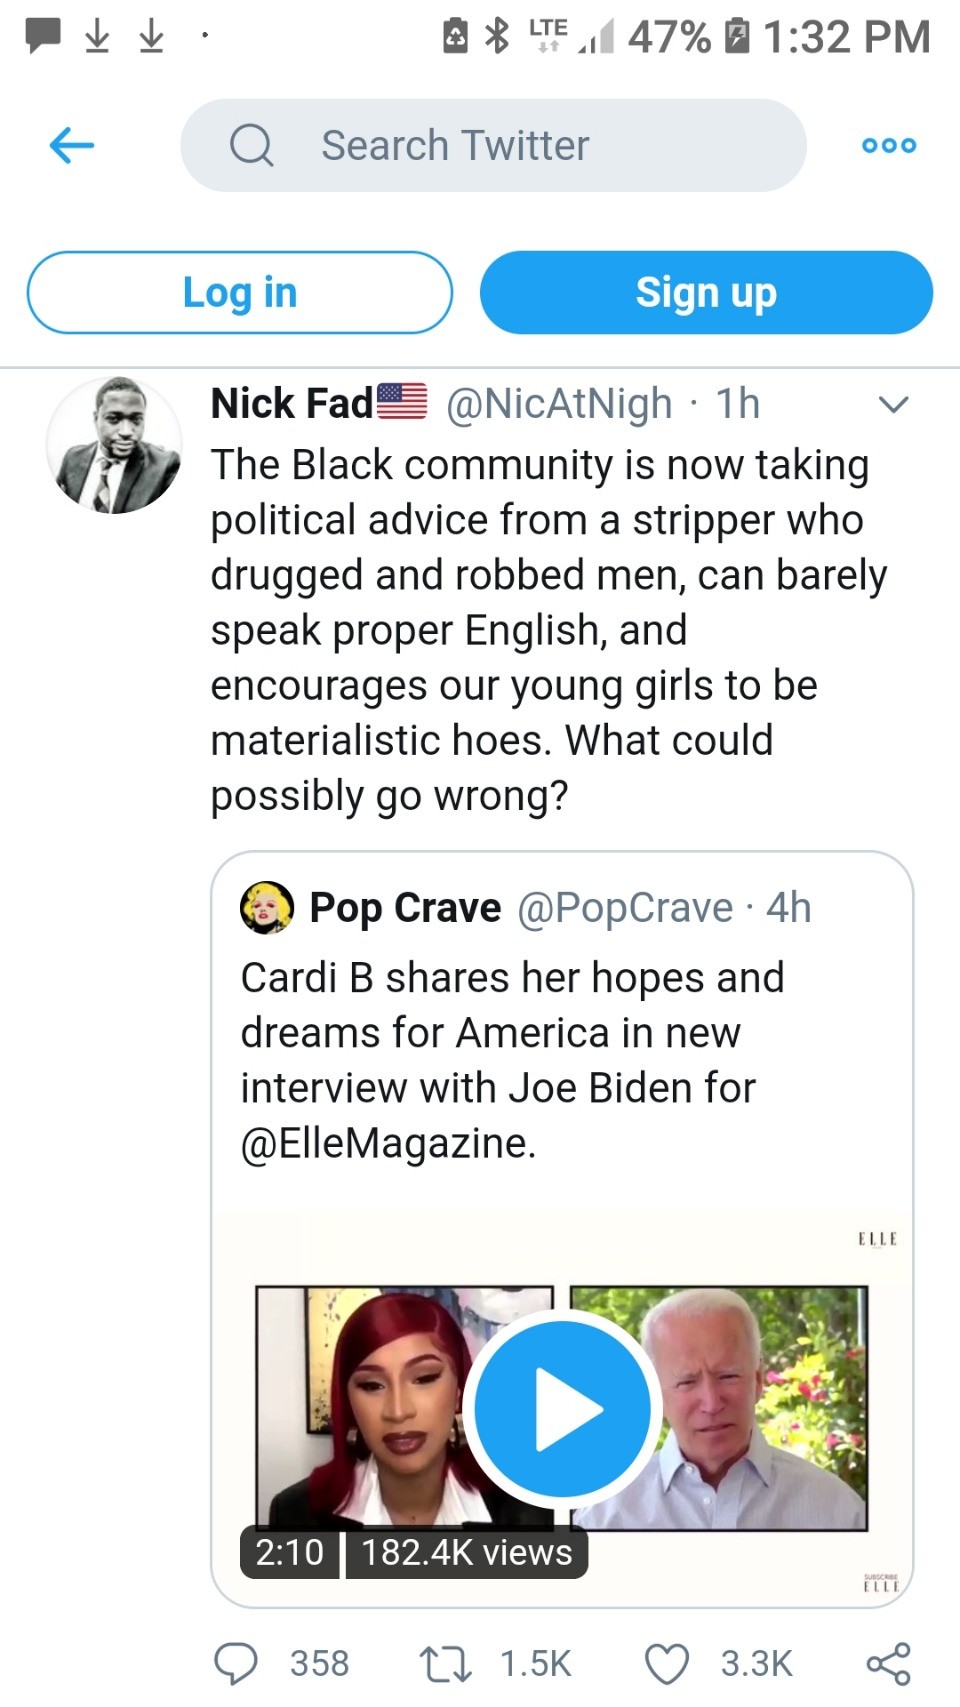Tap the back arrow icon

(72, 146)
